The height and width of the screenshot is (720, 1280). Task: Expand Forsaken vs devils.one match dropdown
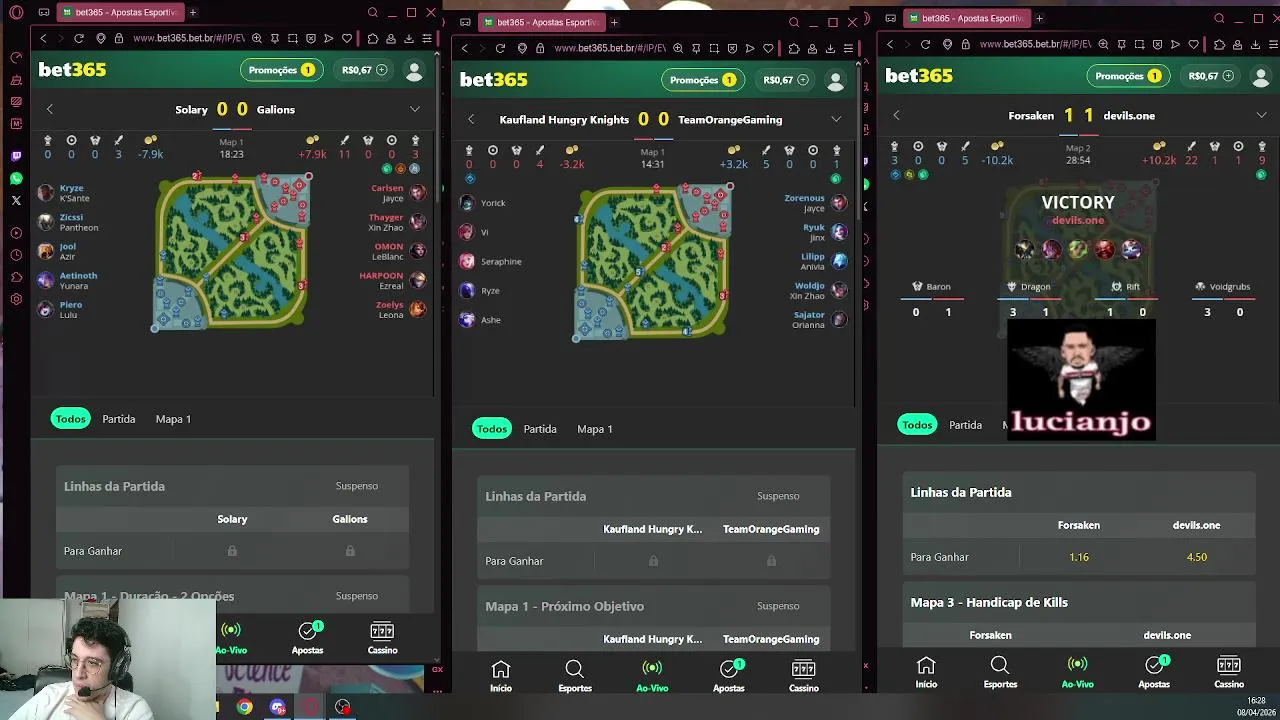(x=1262, y=116)
